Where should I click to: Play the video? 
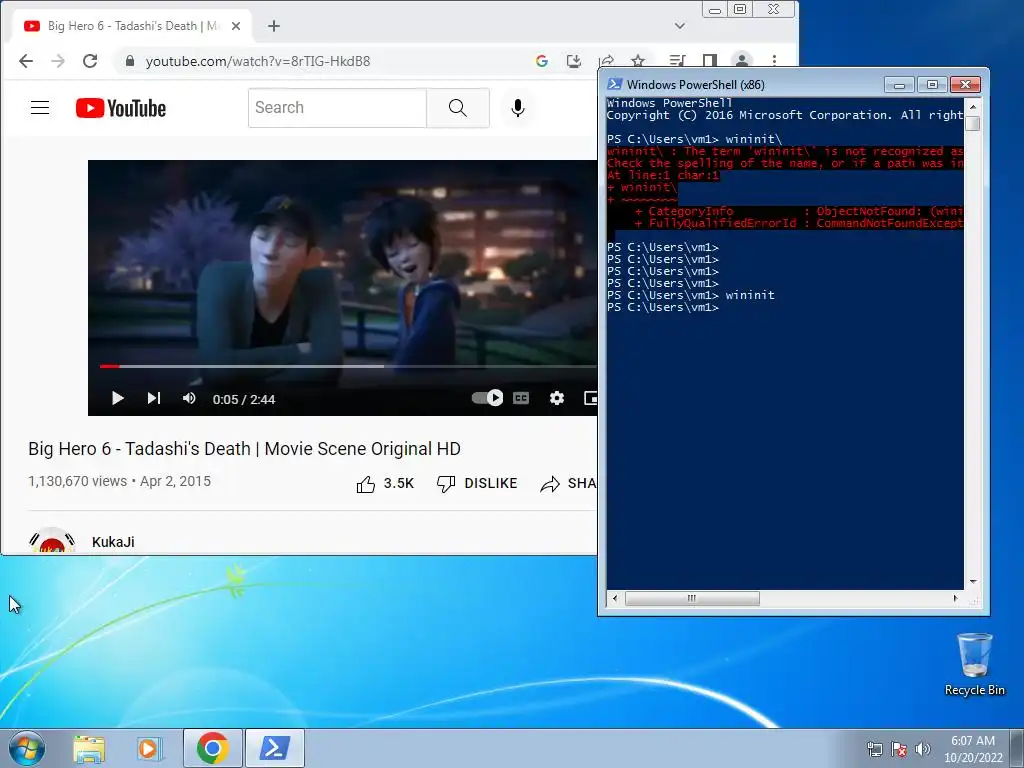118,398
